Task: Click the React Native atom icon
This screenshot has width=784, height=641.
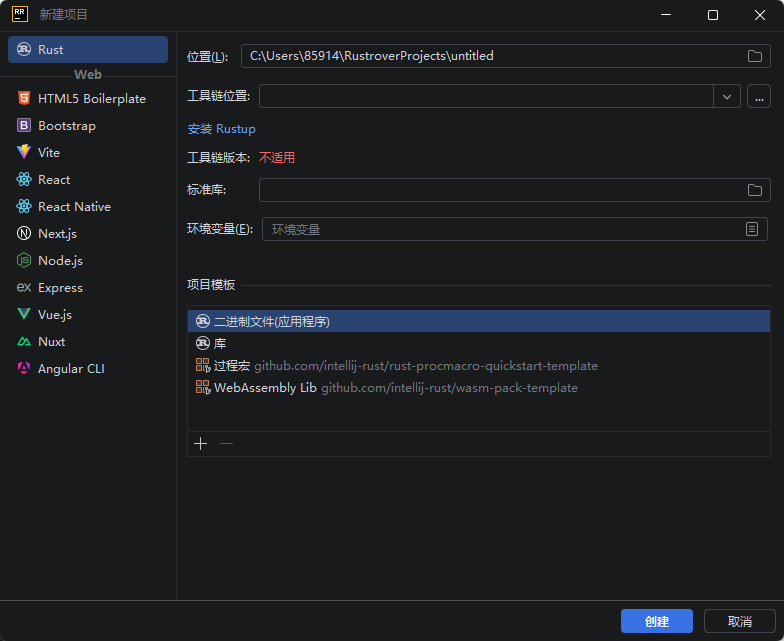Action: pos(24,206)
